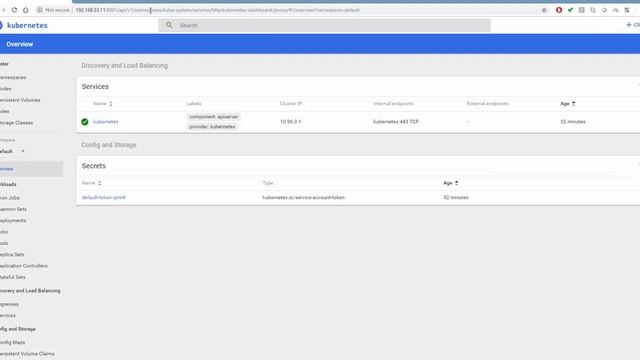
Task: Click the Services card title
Action: (x=95, y=87)
